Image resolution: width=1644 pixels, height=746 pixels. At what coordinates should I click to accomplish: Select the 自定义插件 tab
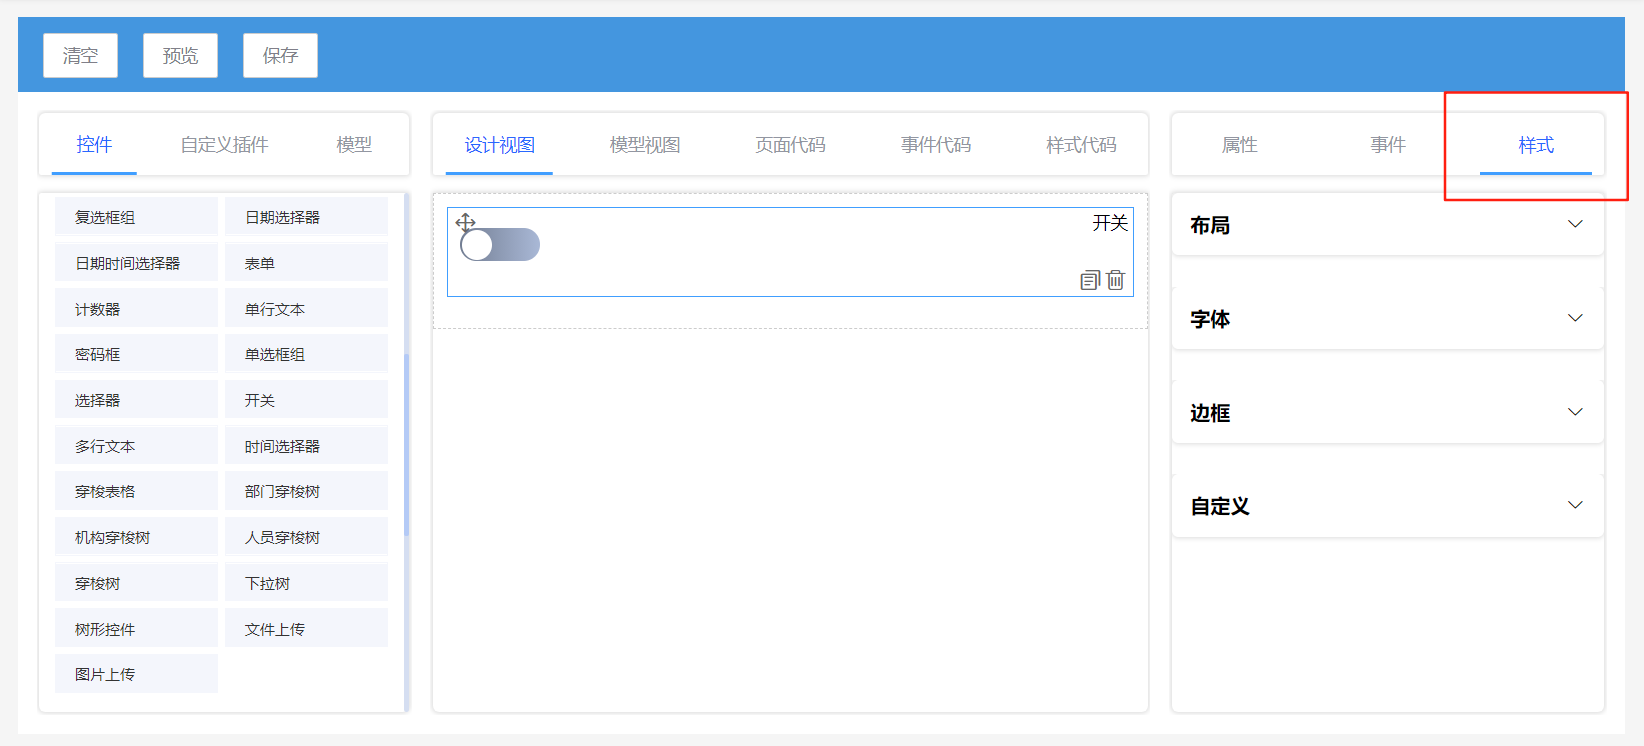(x=224, y=145)
